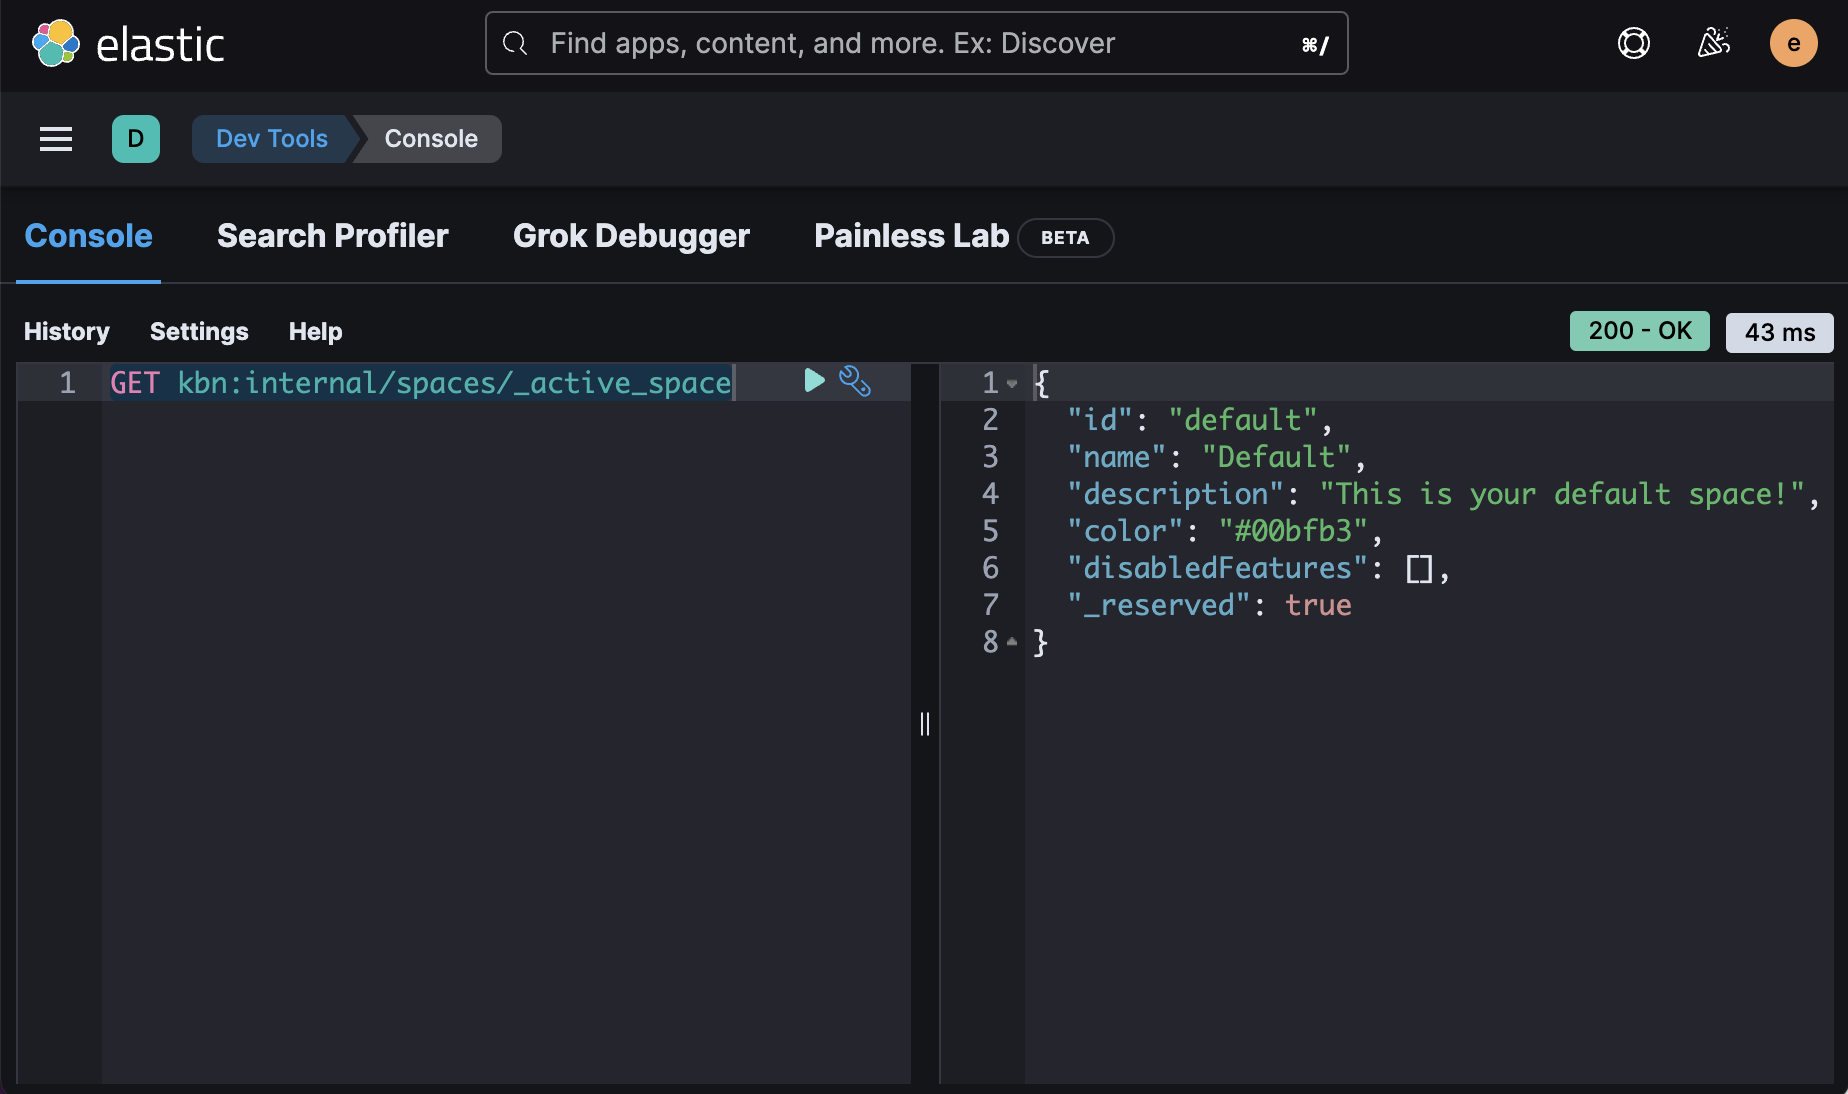Collapse the response JSON at line 1

tap(1013, 383)
